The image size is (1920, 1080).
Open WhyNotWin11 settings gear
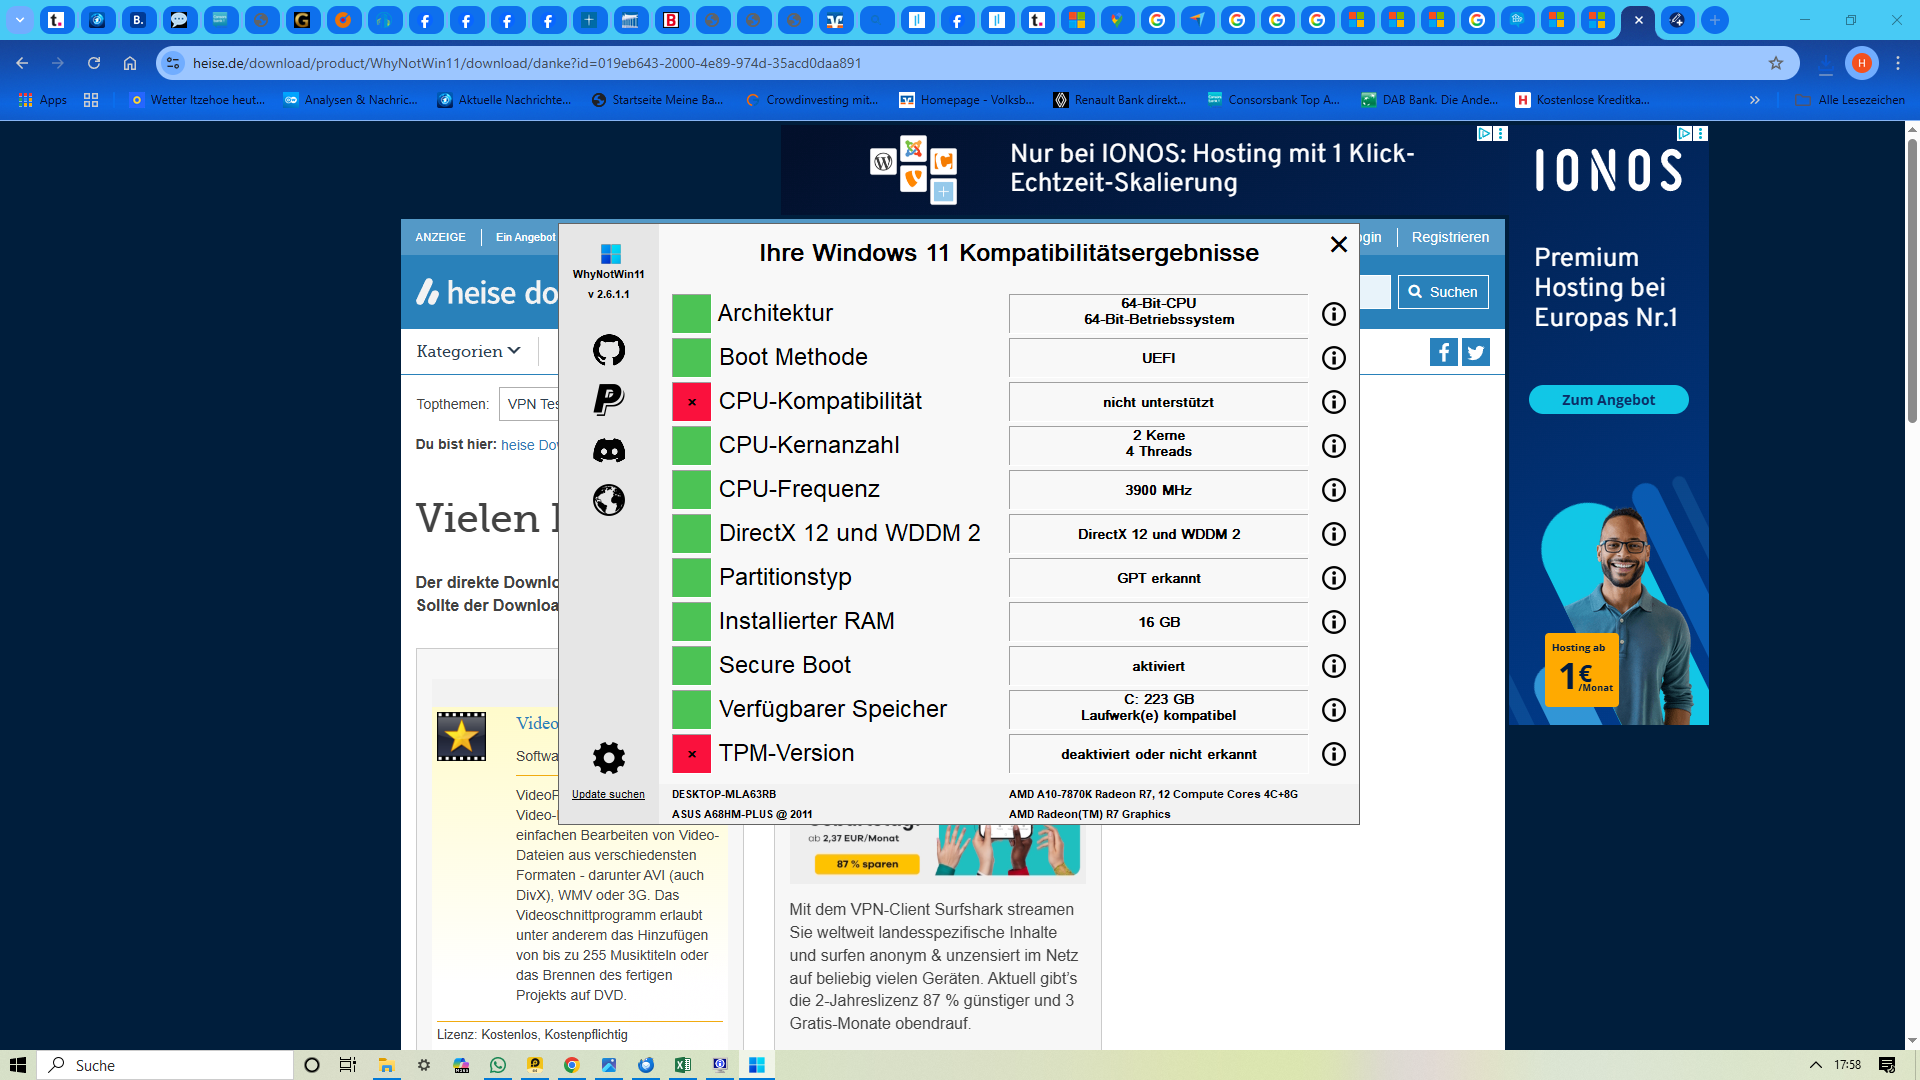coord(608,758)
